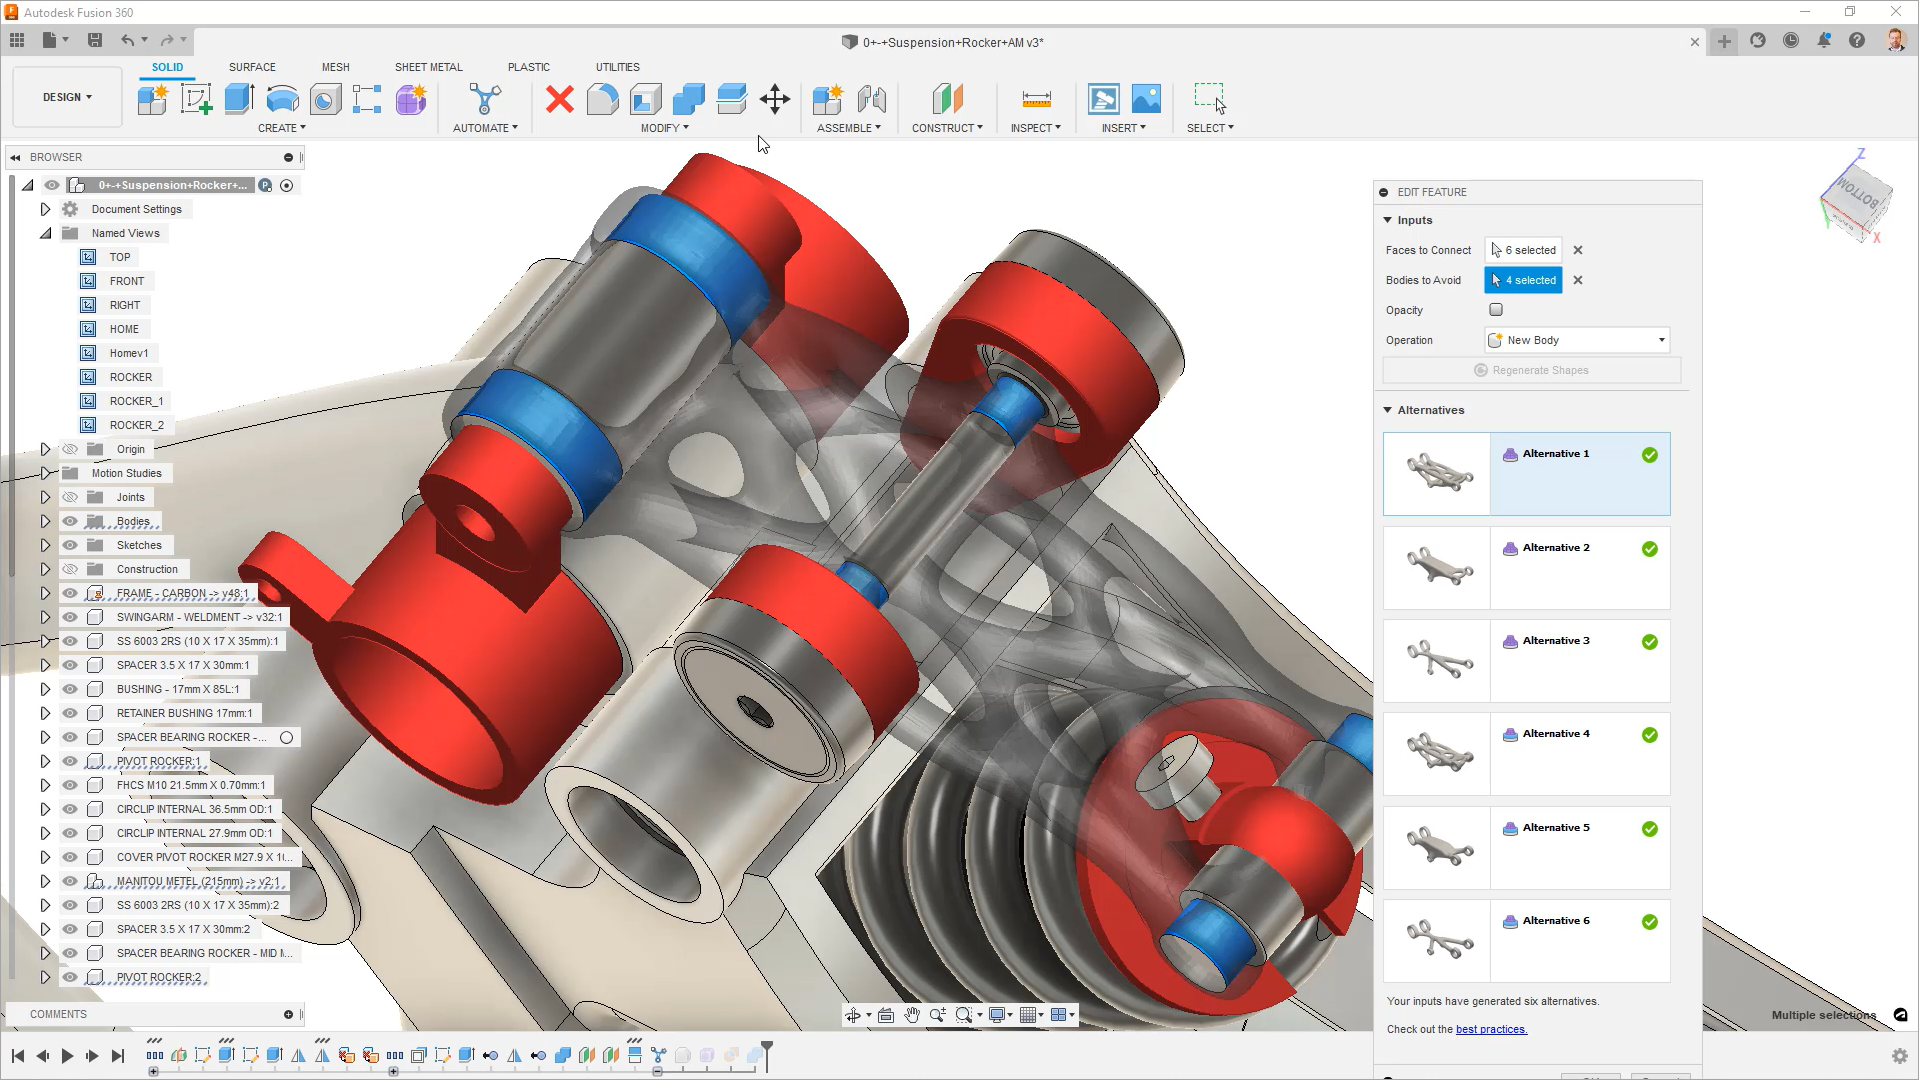The height and width of the screenshot is (1080, 1920).
Task: Click the red Delete X icon
Action: pyautogui.click(x=560, y=99)
